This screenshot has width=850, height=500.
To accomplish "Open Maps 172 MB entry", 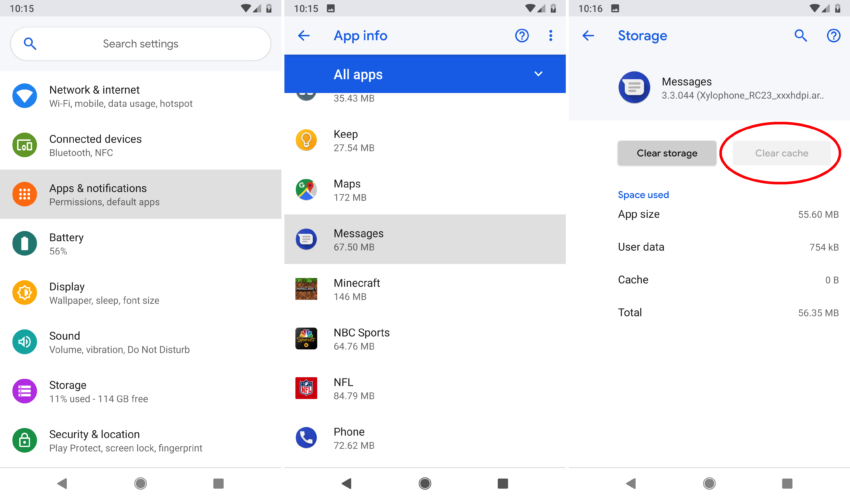I will point(425,190).
